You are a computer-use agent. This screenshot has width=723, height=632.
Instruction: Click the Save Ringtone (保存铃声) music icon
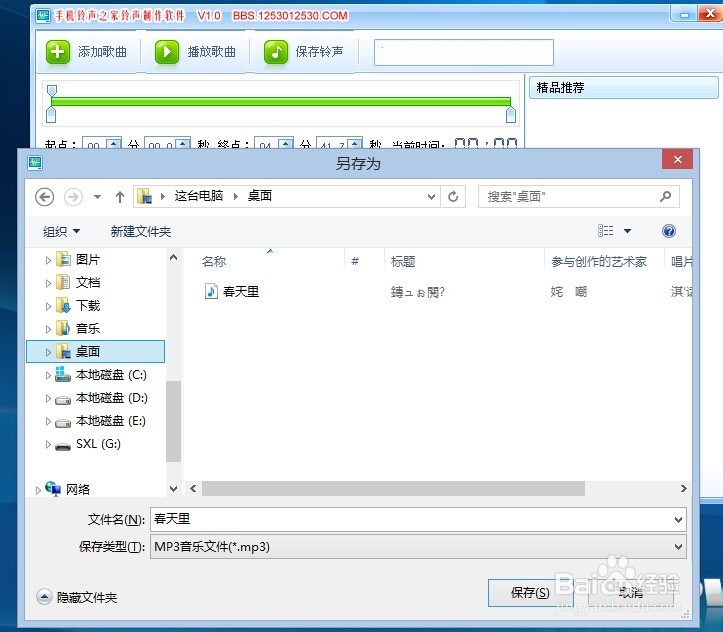[276, 52]
